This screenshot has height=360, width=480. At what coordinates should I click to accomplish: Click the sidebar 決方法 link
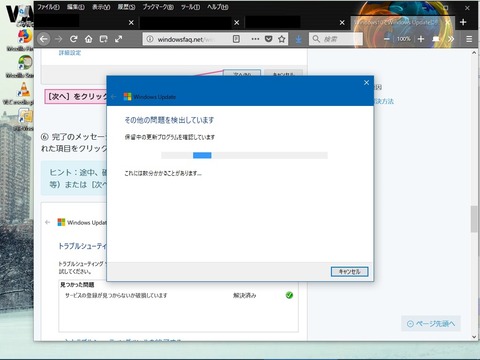(384, 101)
